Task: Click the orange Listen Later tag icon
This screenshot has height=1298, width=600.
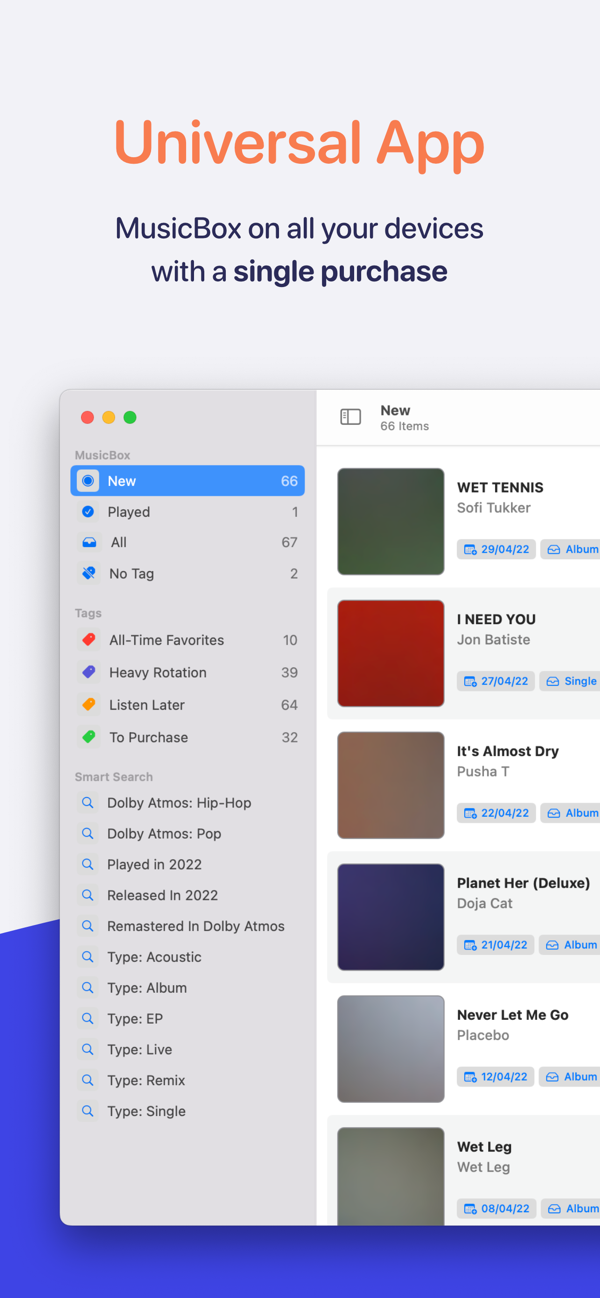Action: [x=89, y=705]
